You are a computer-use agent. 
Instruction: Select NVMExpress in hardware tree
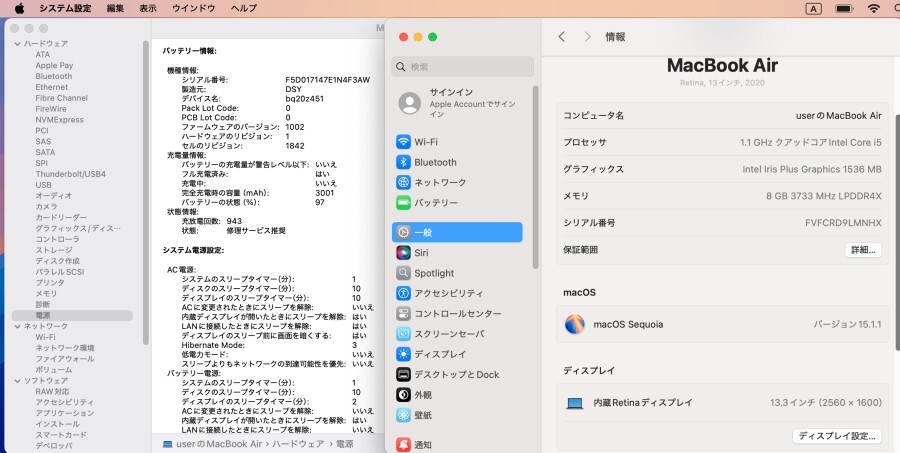59,119
